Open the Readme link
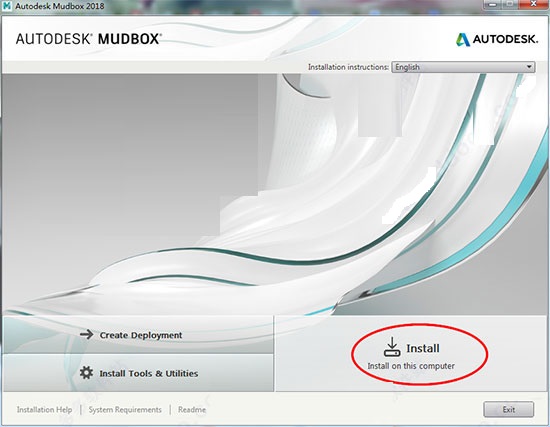The image size is (550, 427). [192, 409]
